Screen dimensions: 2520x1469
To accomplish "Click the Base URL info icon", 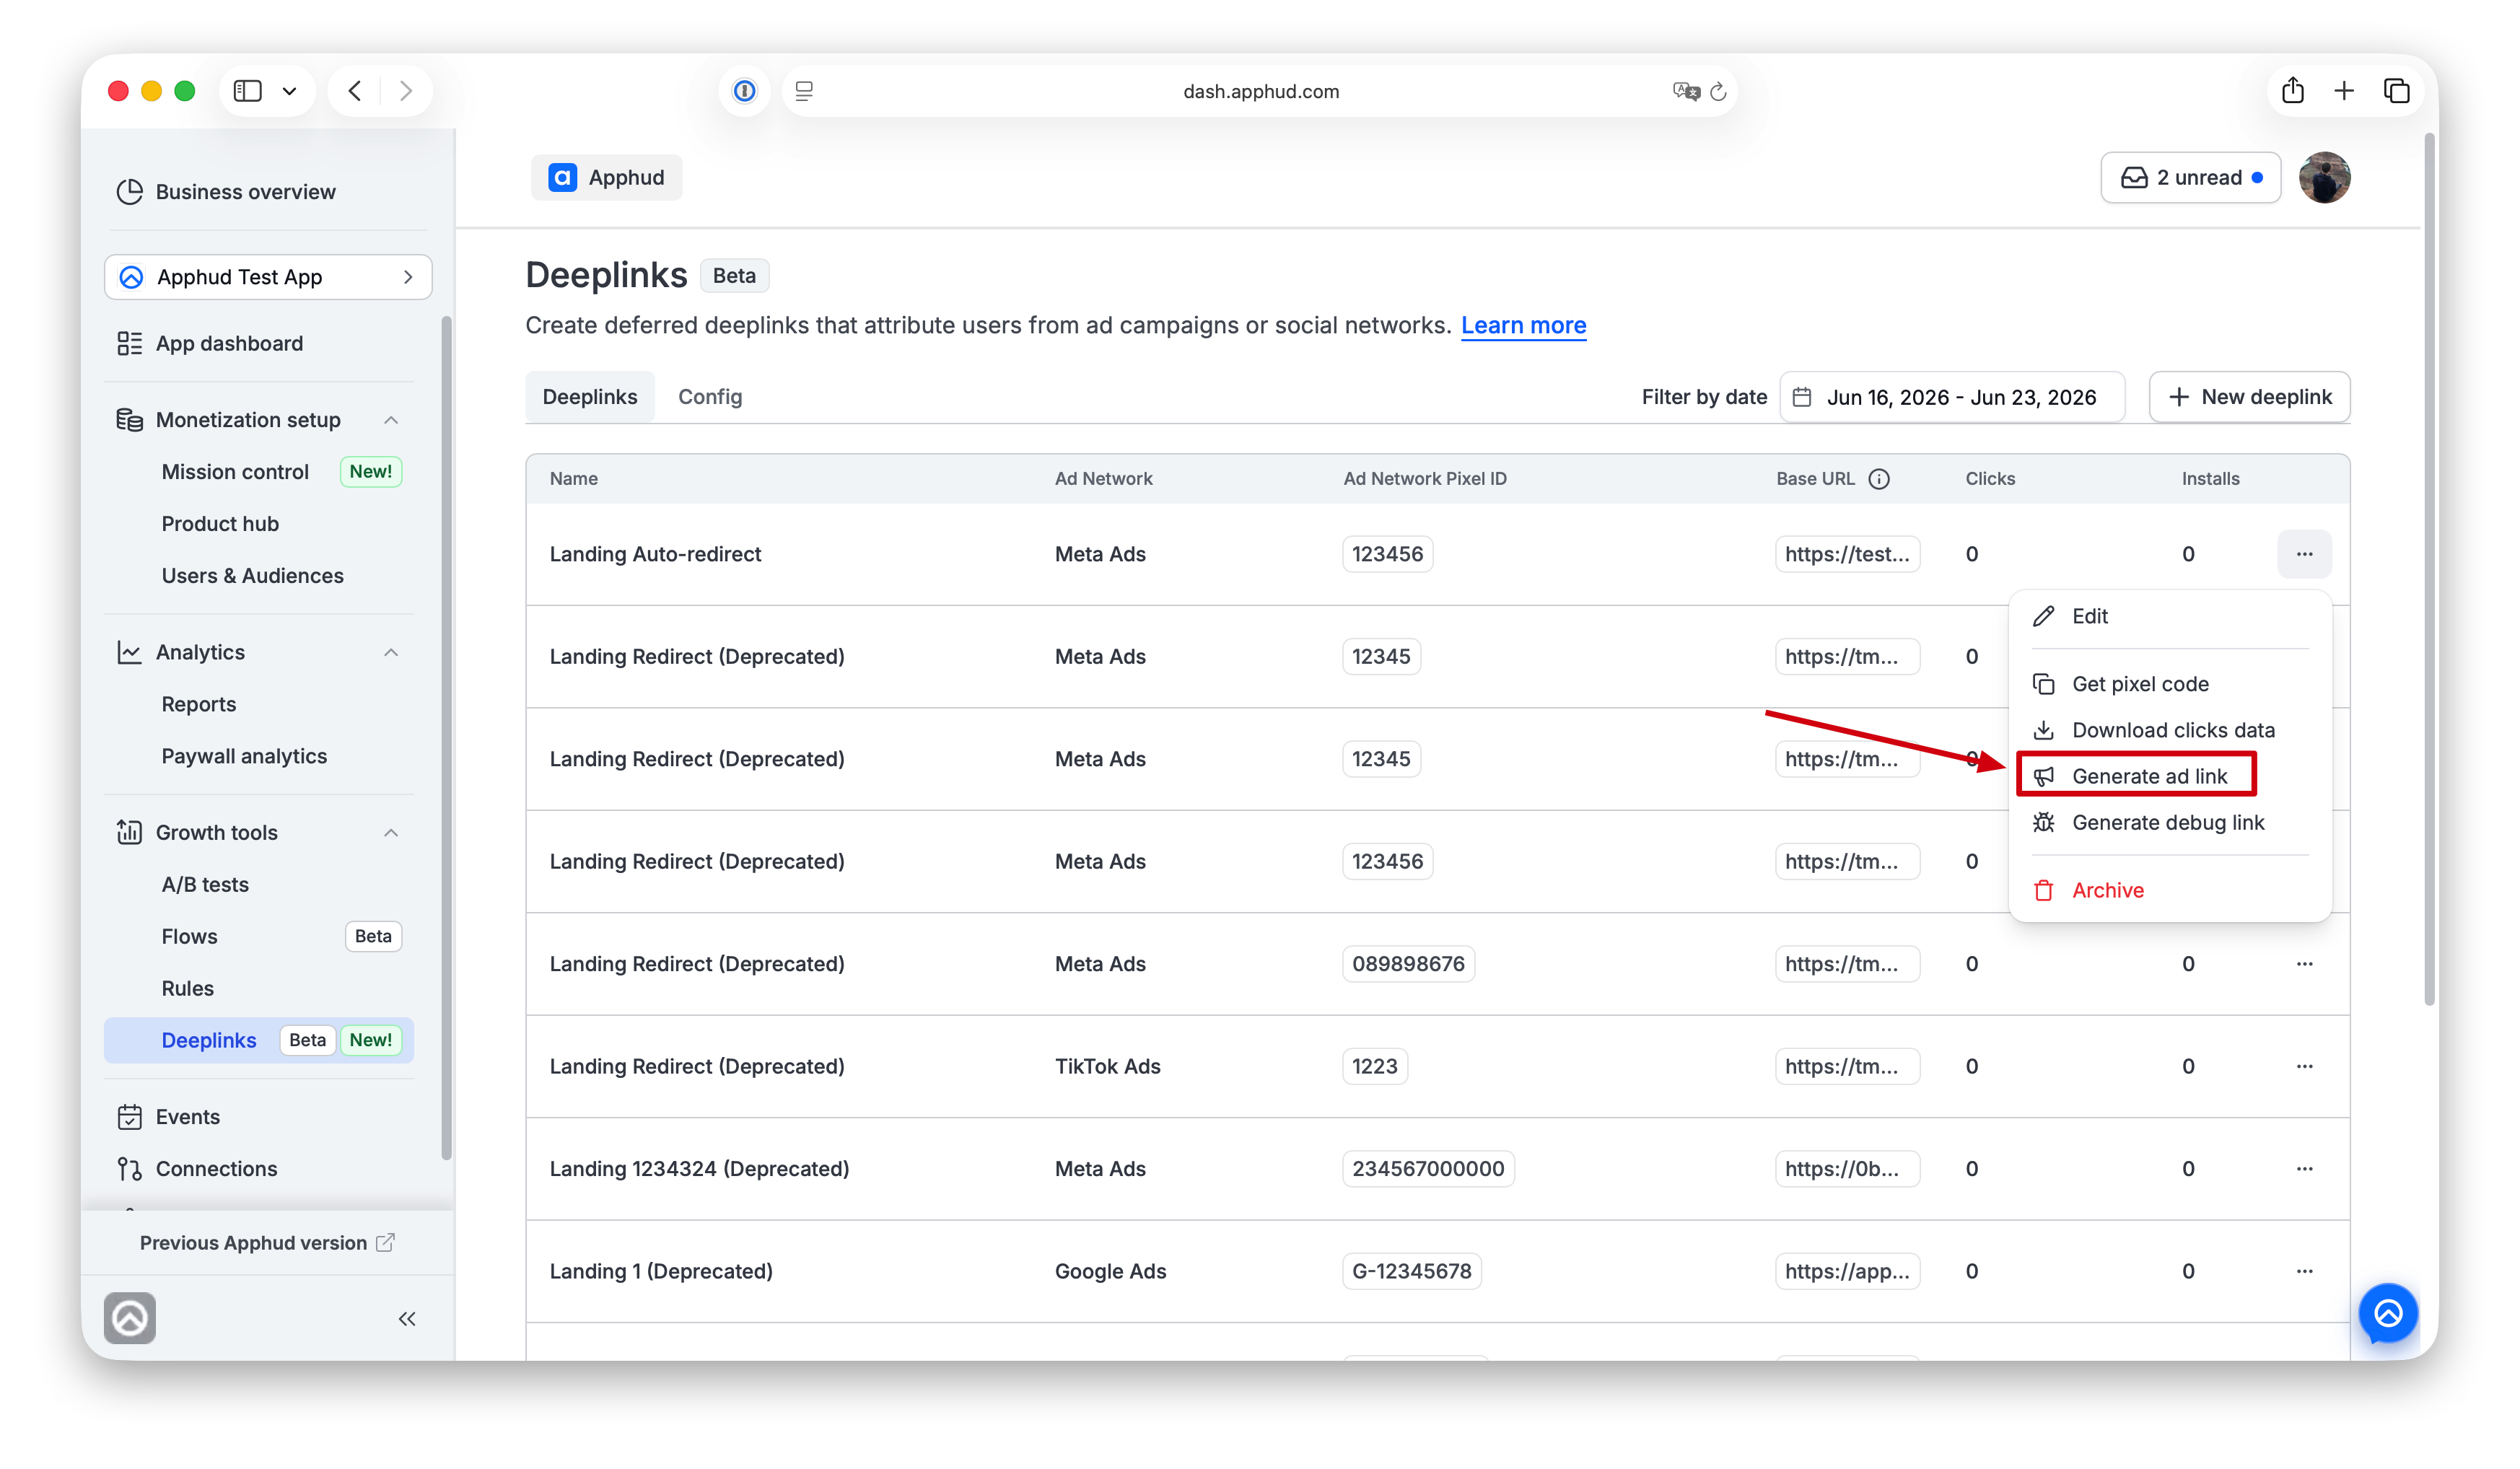I will click(x=1879, y=479).
